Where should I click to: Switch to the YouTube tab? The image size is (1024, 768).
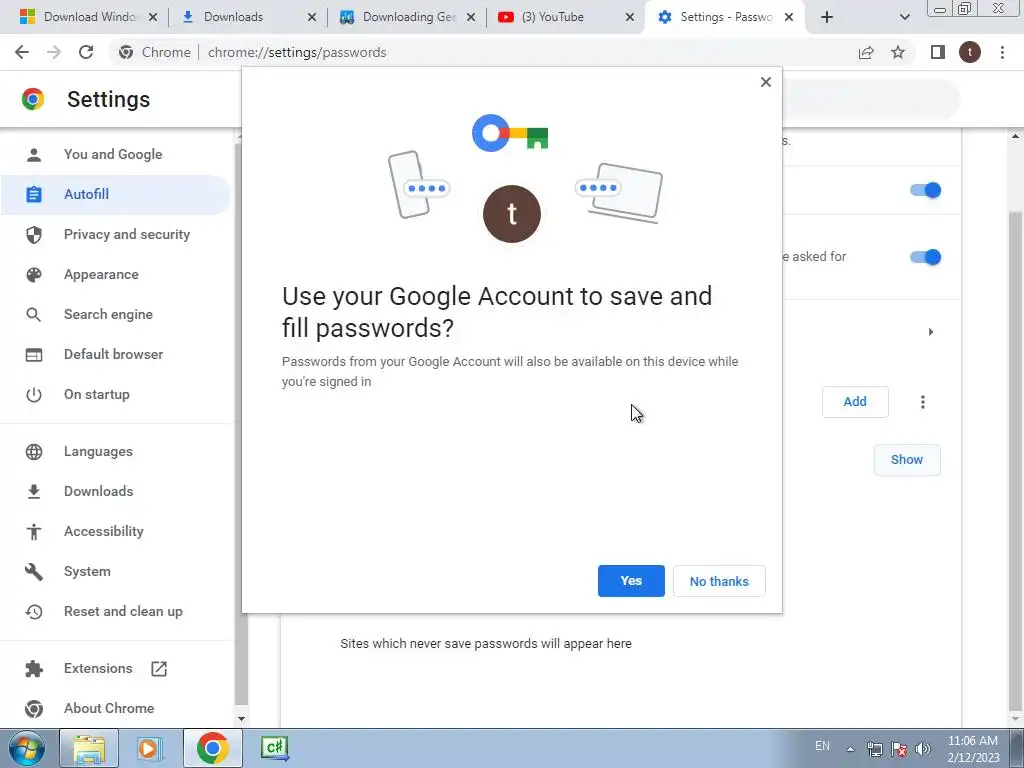[x=552, y=17]
